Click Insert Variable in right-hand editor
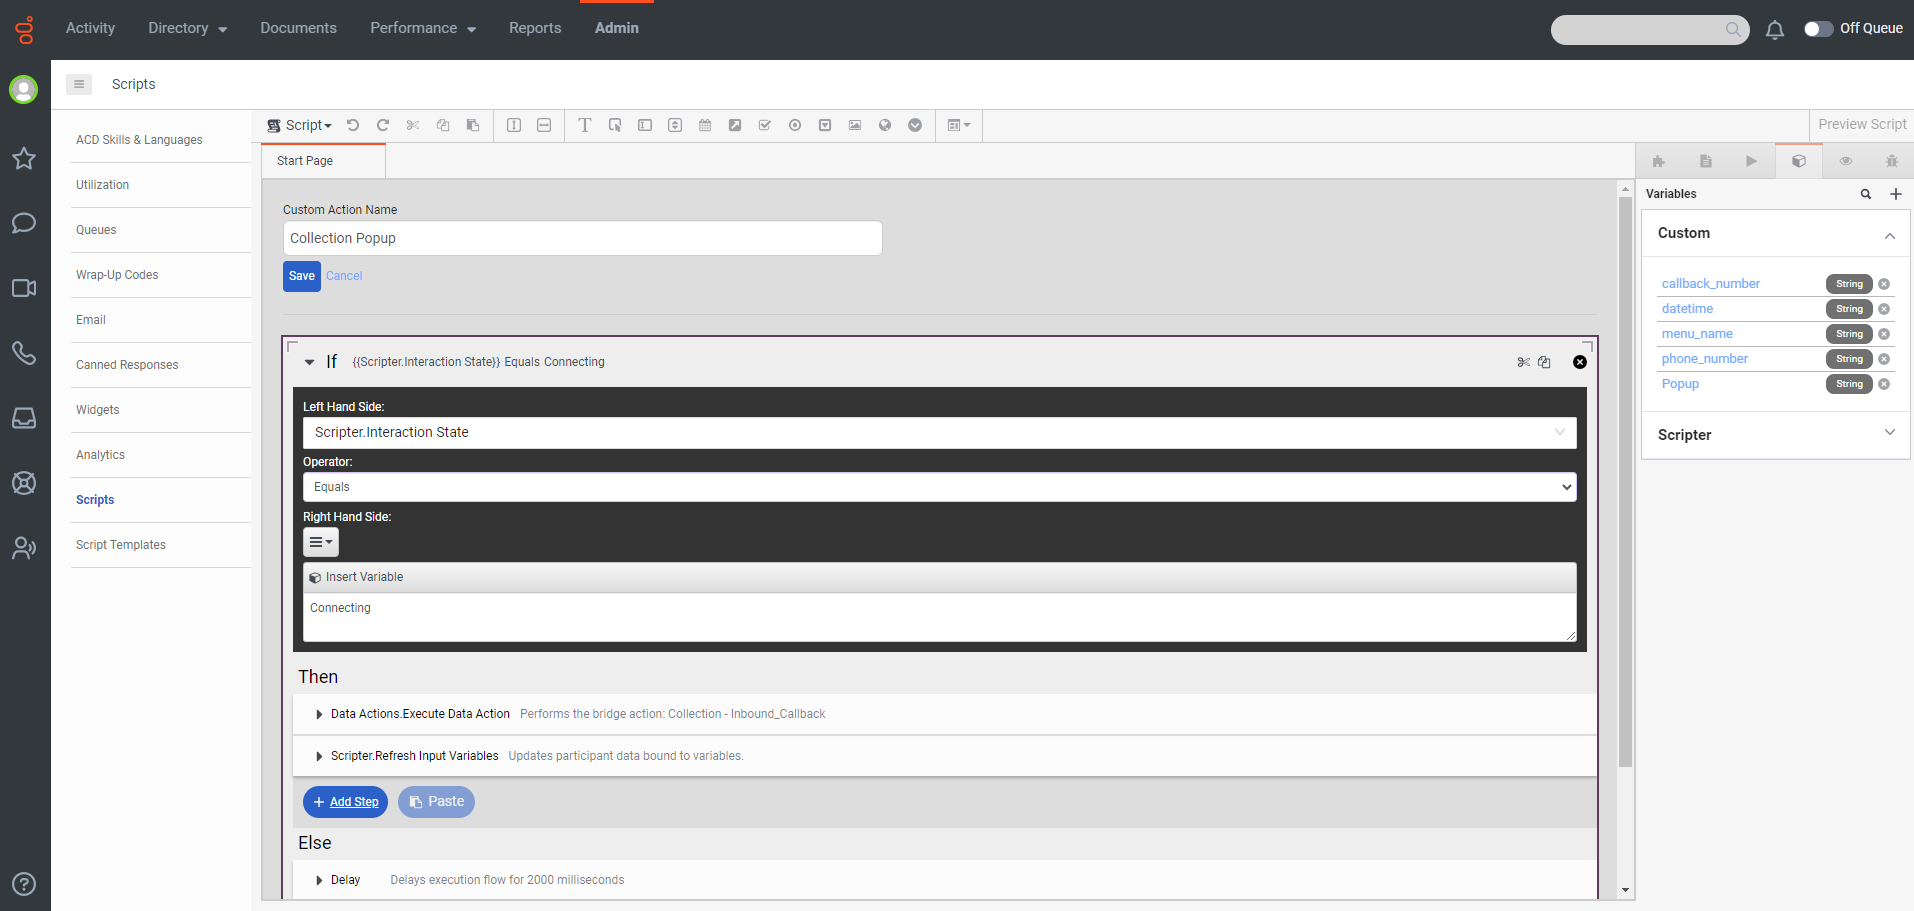The height and width of the screenshot is (911, 1914). click(356, 577)
